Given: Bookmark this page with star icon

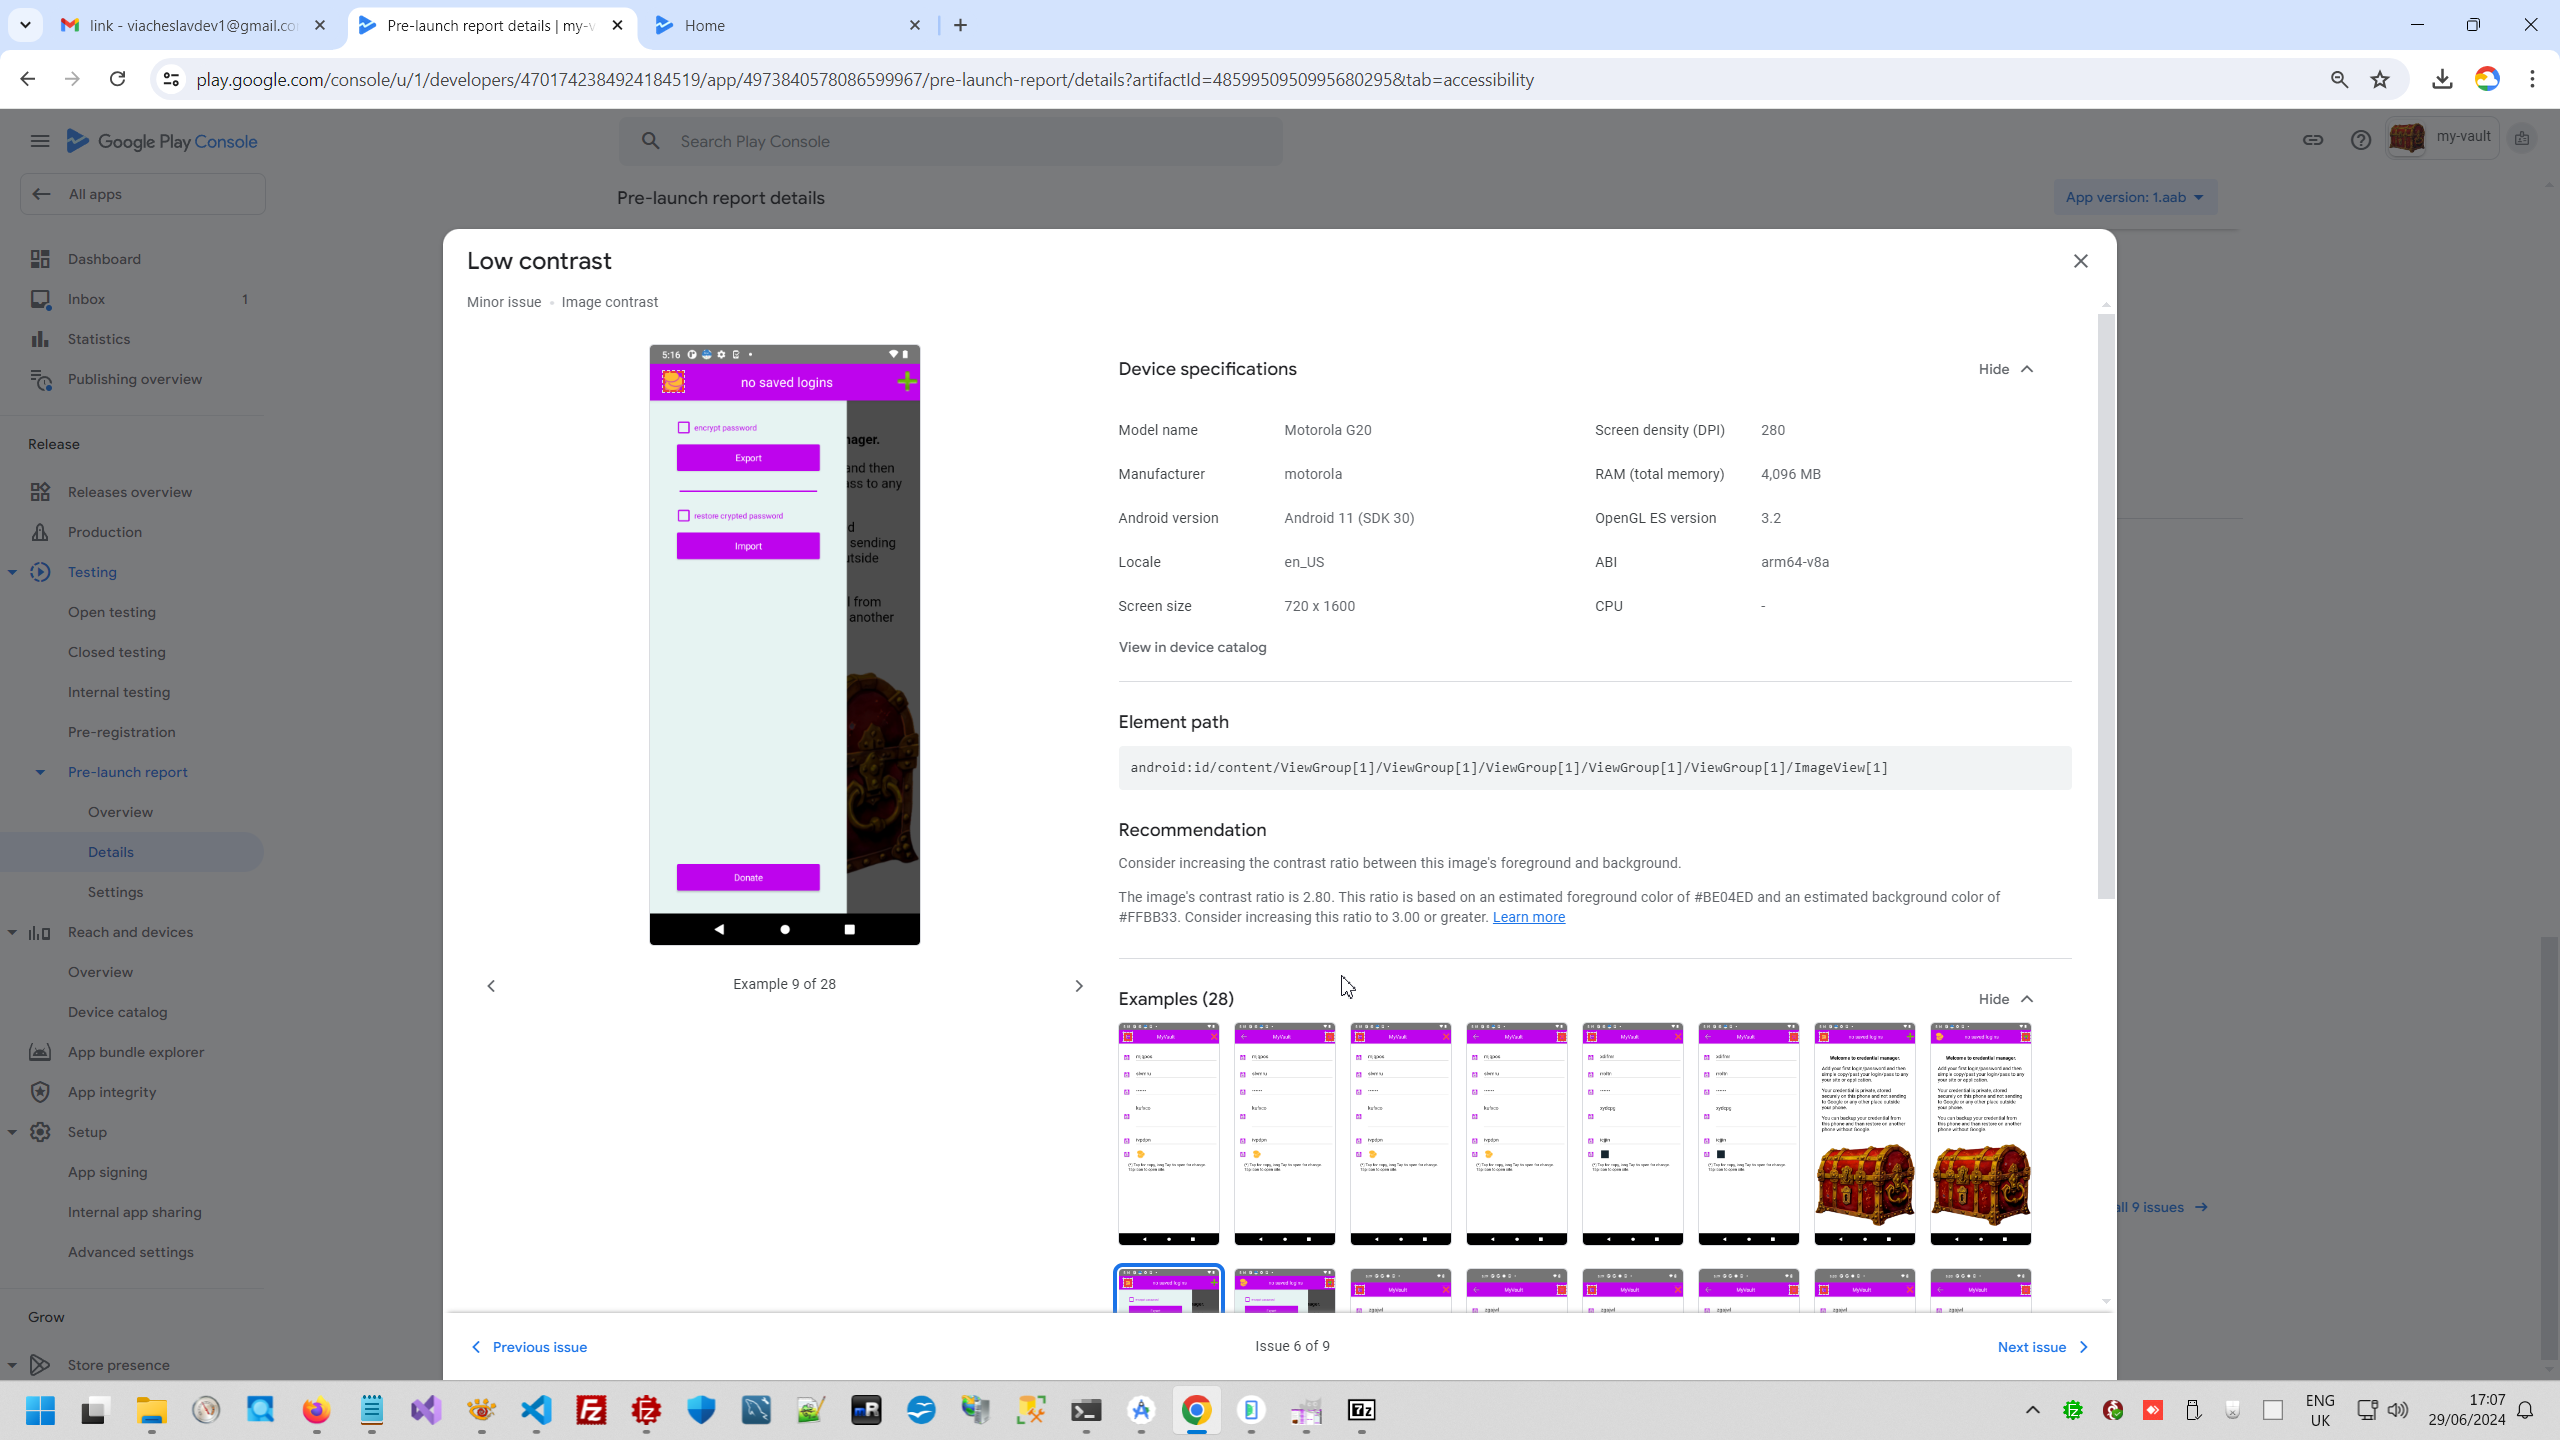Looking at the screenshot, I should tap(2380, 80).
